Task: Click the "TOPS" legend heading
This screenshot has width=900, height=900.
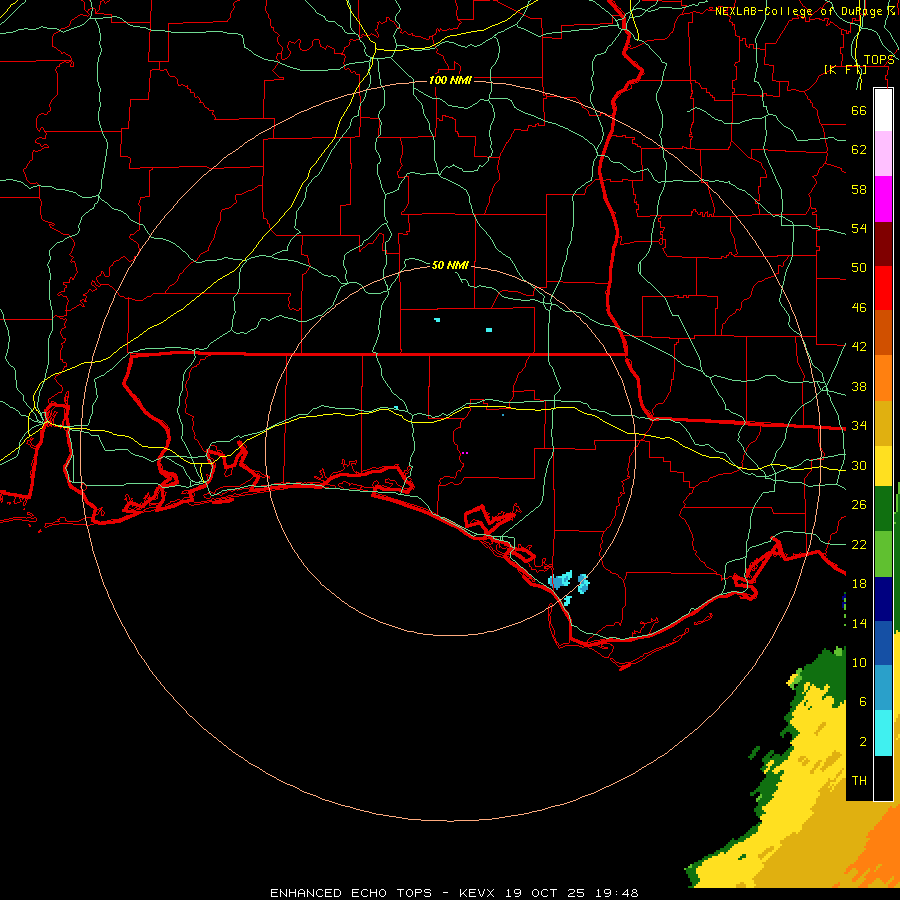Action: tap(879, 60)
